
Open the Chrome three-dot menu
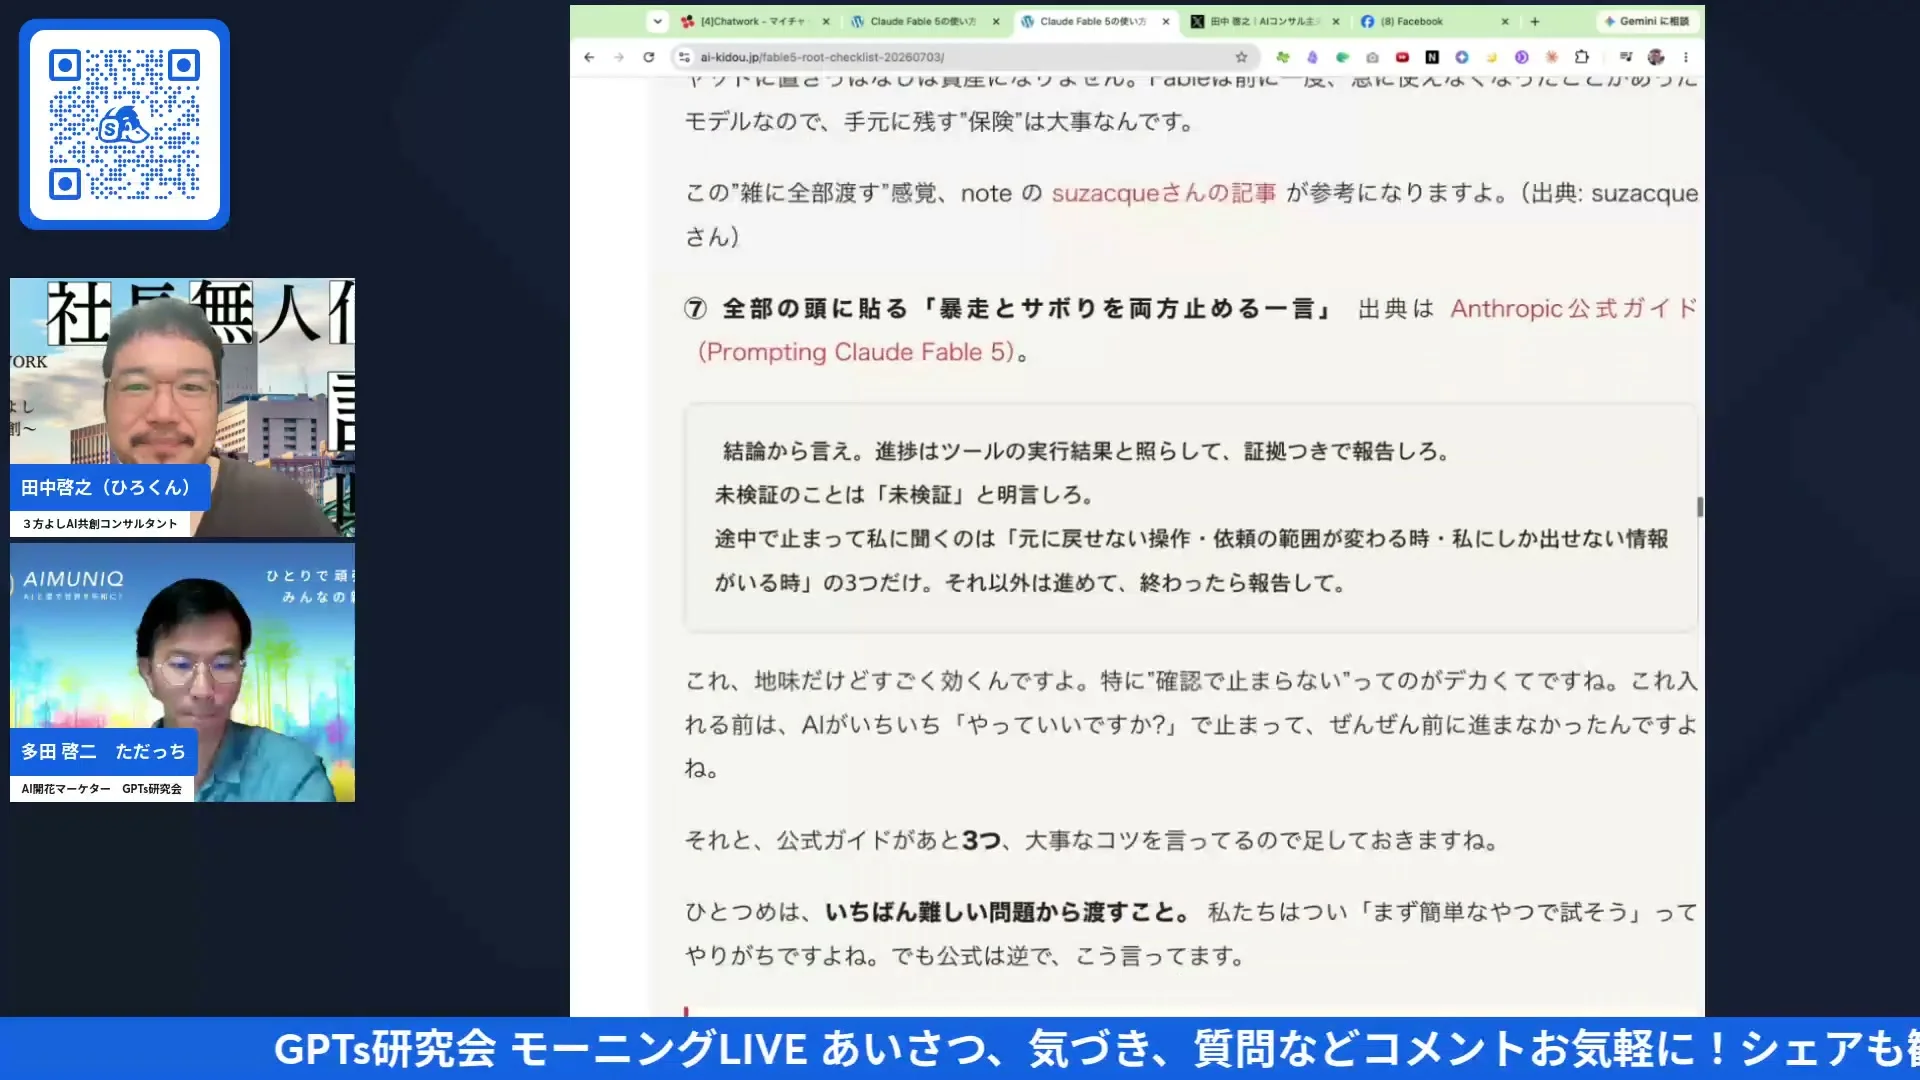tap(1686, 57)
